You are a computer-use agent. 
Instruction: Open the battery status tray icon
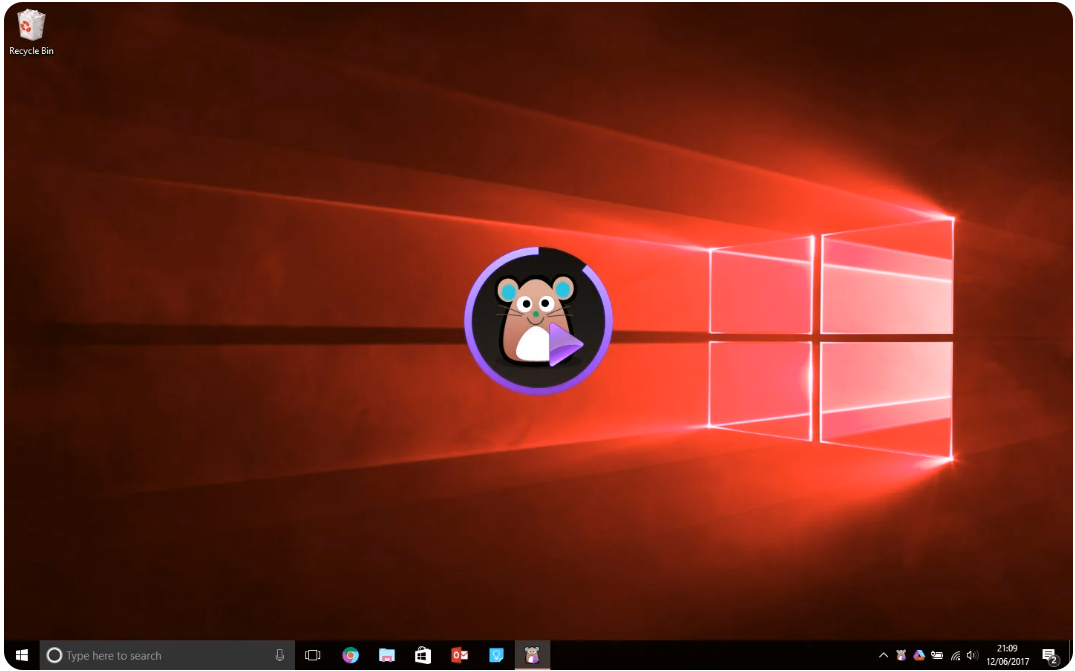(937, 655)
